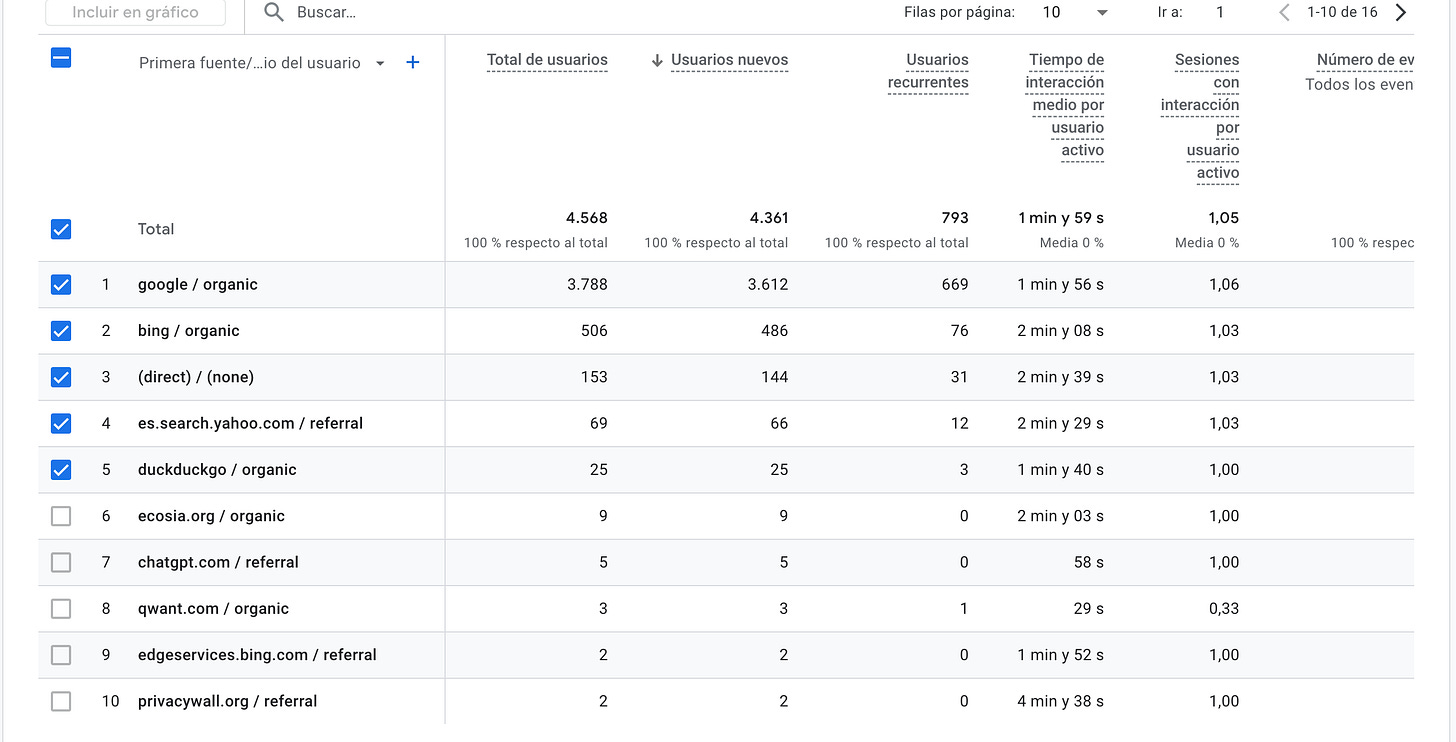
Task: Uncheck the Total row checkbox
Action: pyautogui.click(x=61, y=229)
